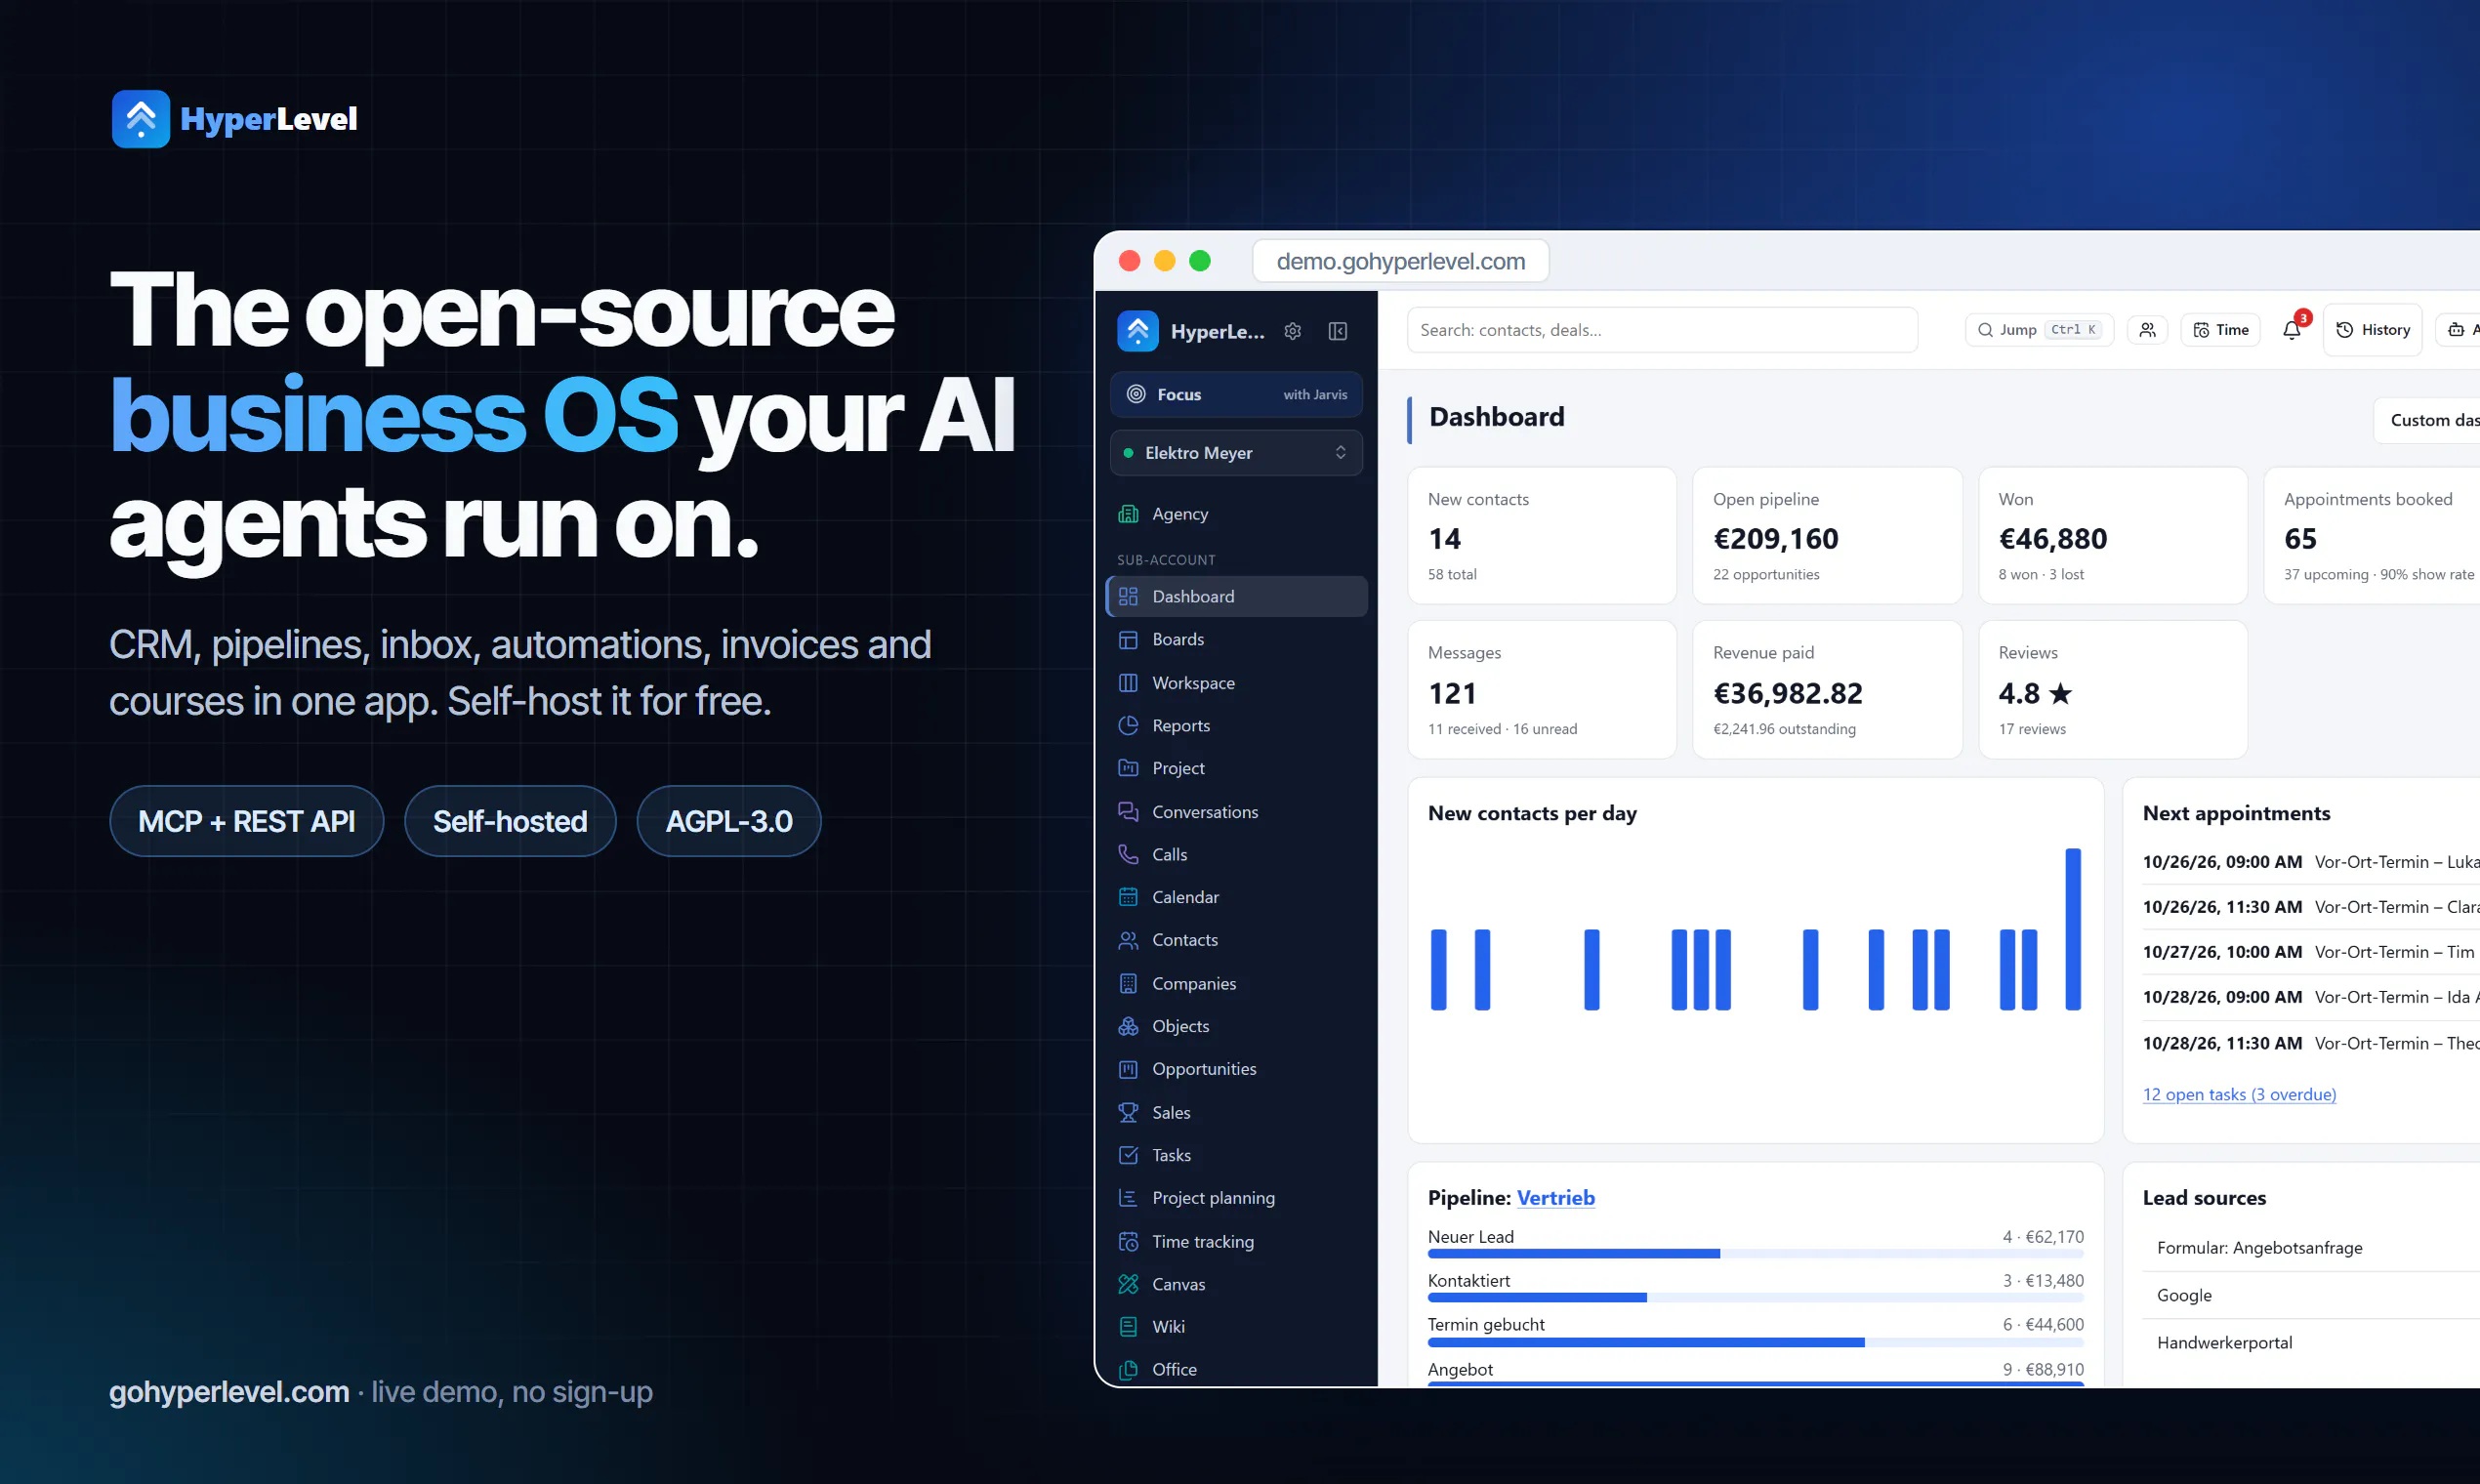Click the Workspace columns icon
This screenshot has height=1484, width=2480.
1128,683
